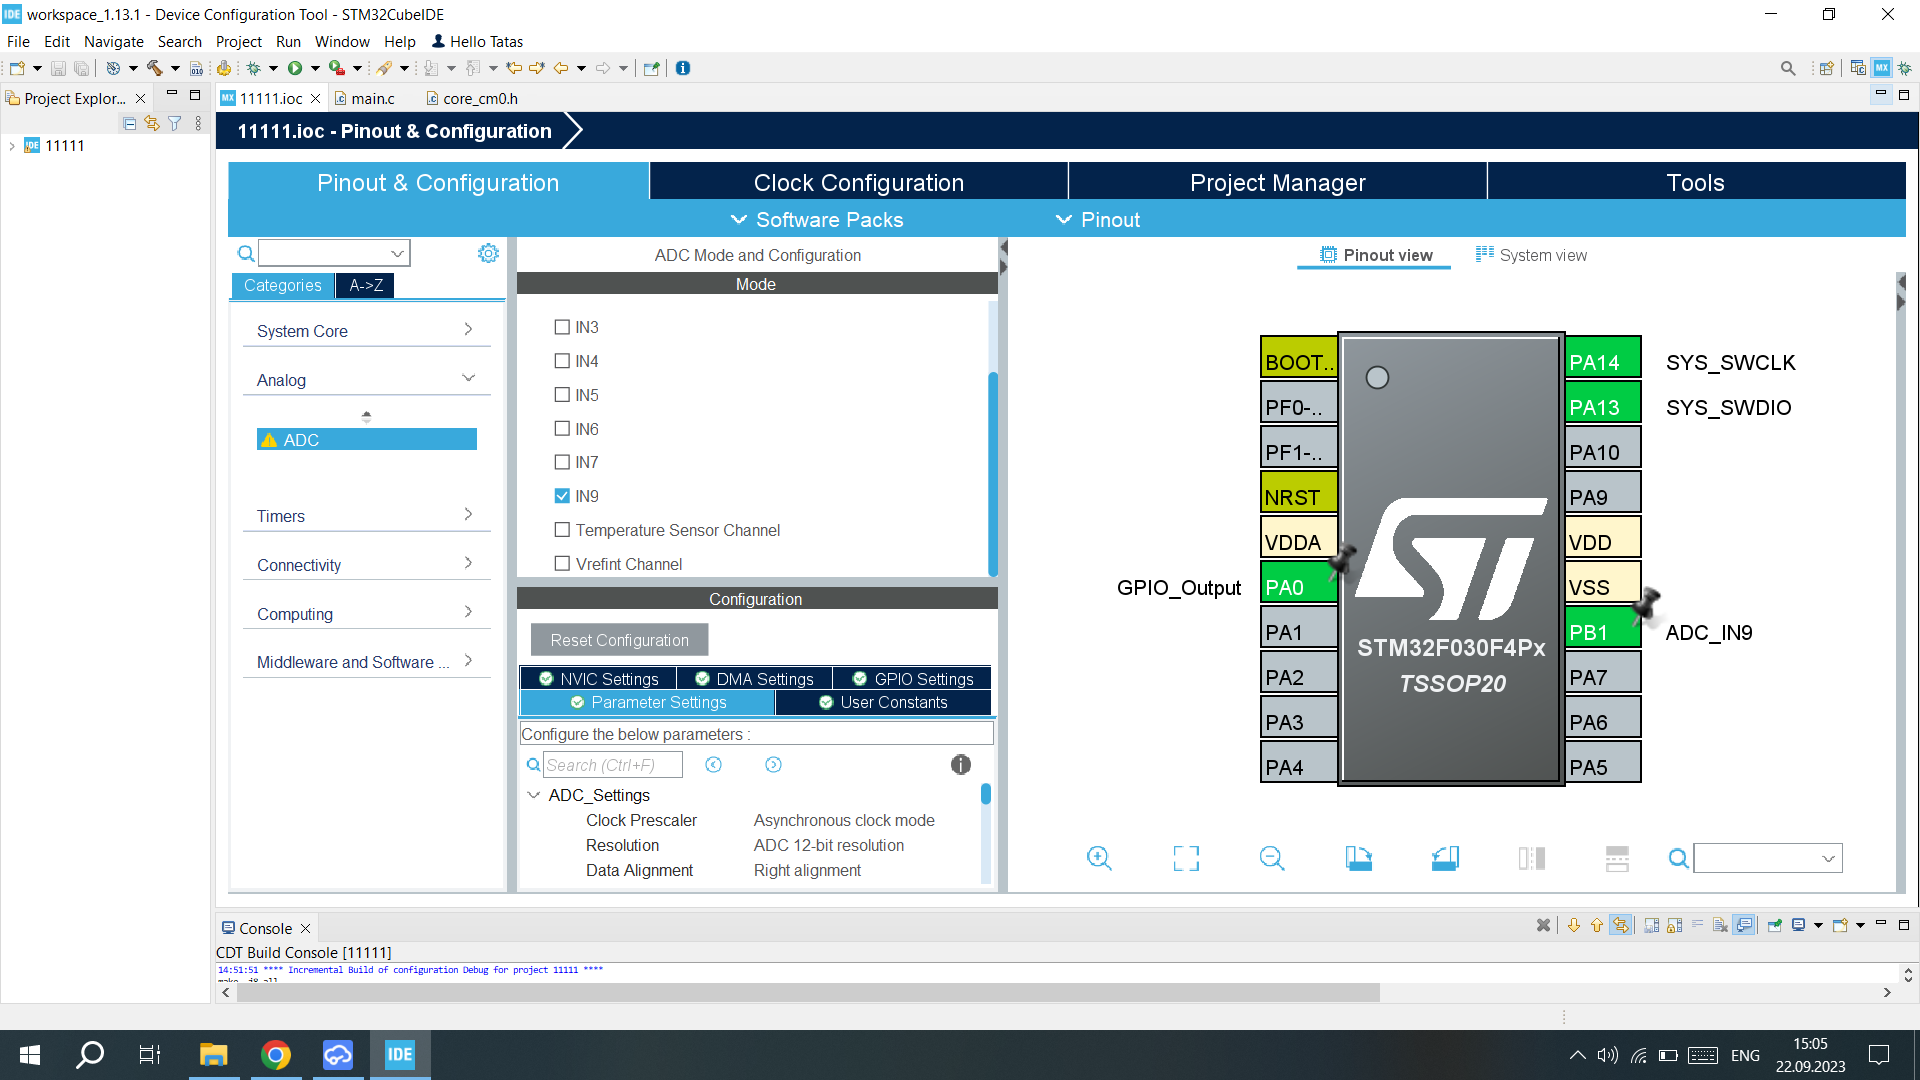The height and width of the screenshot is (1080, 1920).
Task: Click the Build (hammer) toolbar icon
Action: click(158, 67)
